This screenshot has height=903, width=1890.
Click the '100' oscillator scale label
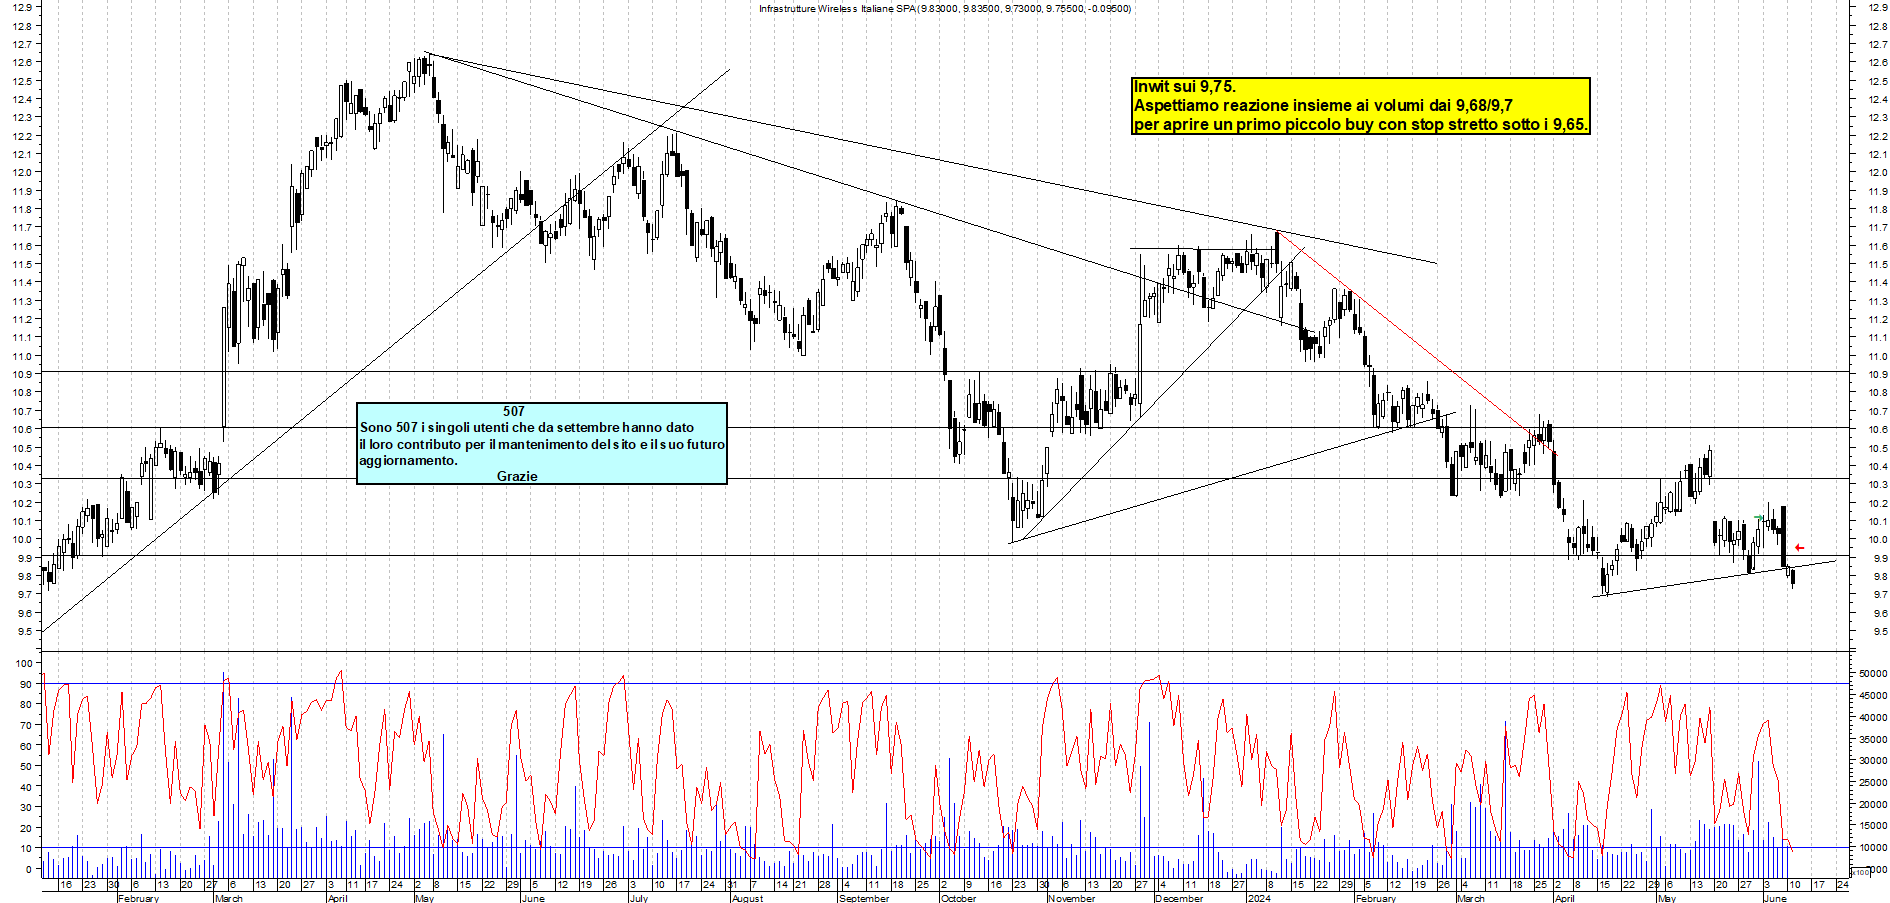pyautogui.click(x=22, y=663)
